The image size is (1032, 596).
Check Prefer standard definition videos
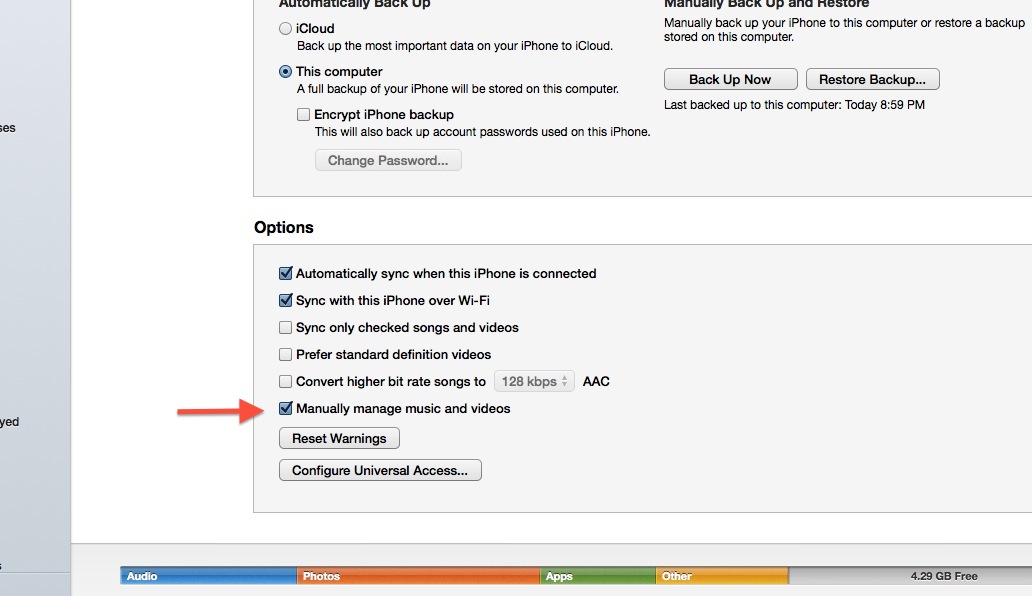286,355
